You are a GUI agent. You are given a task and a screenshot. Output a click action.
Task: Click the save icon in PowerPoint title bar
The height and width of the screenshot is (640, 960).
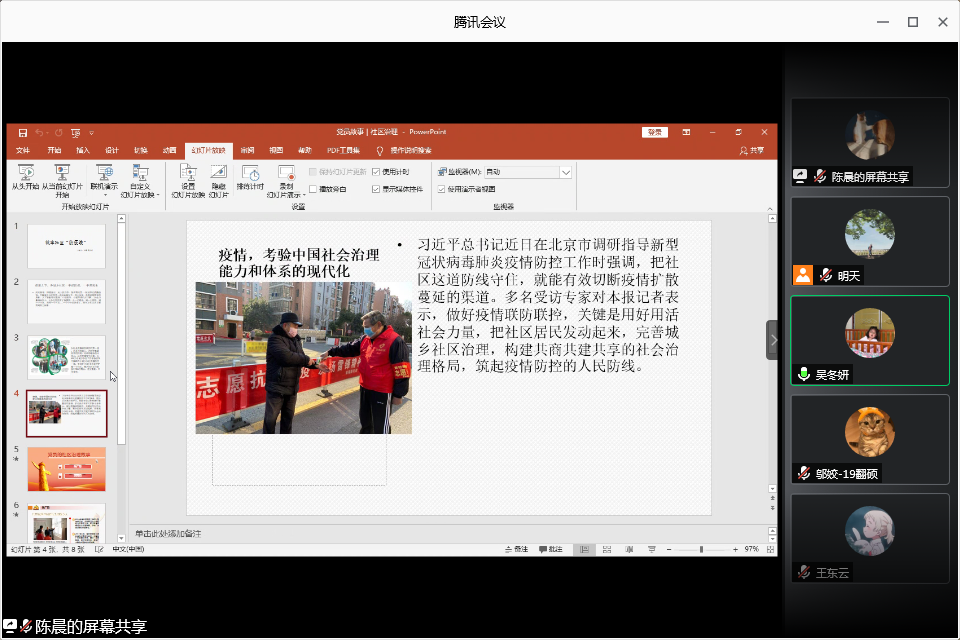click(22, 132)
